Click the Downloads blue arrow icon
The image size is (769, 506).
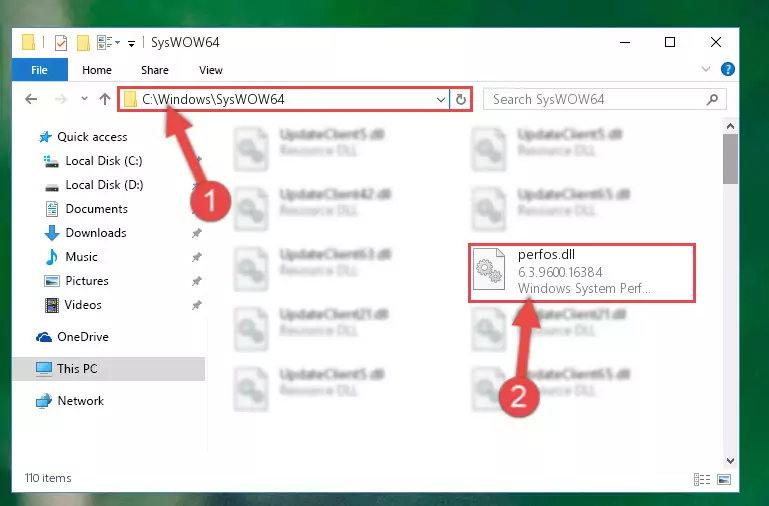[x=51, y=233]
